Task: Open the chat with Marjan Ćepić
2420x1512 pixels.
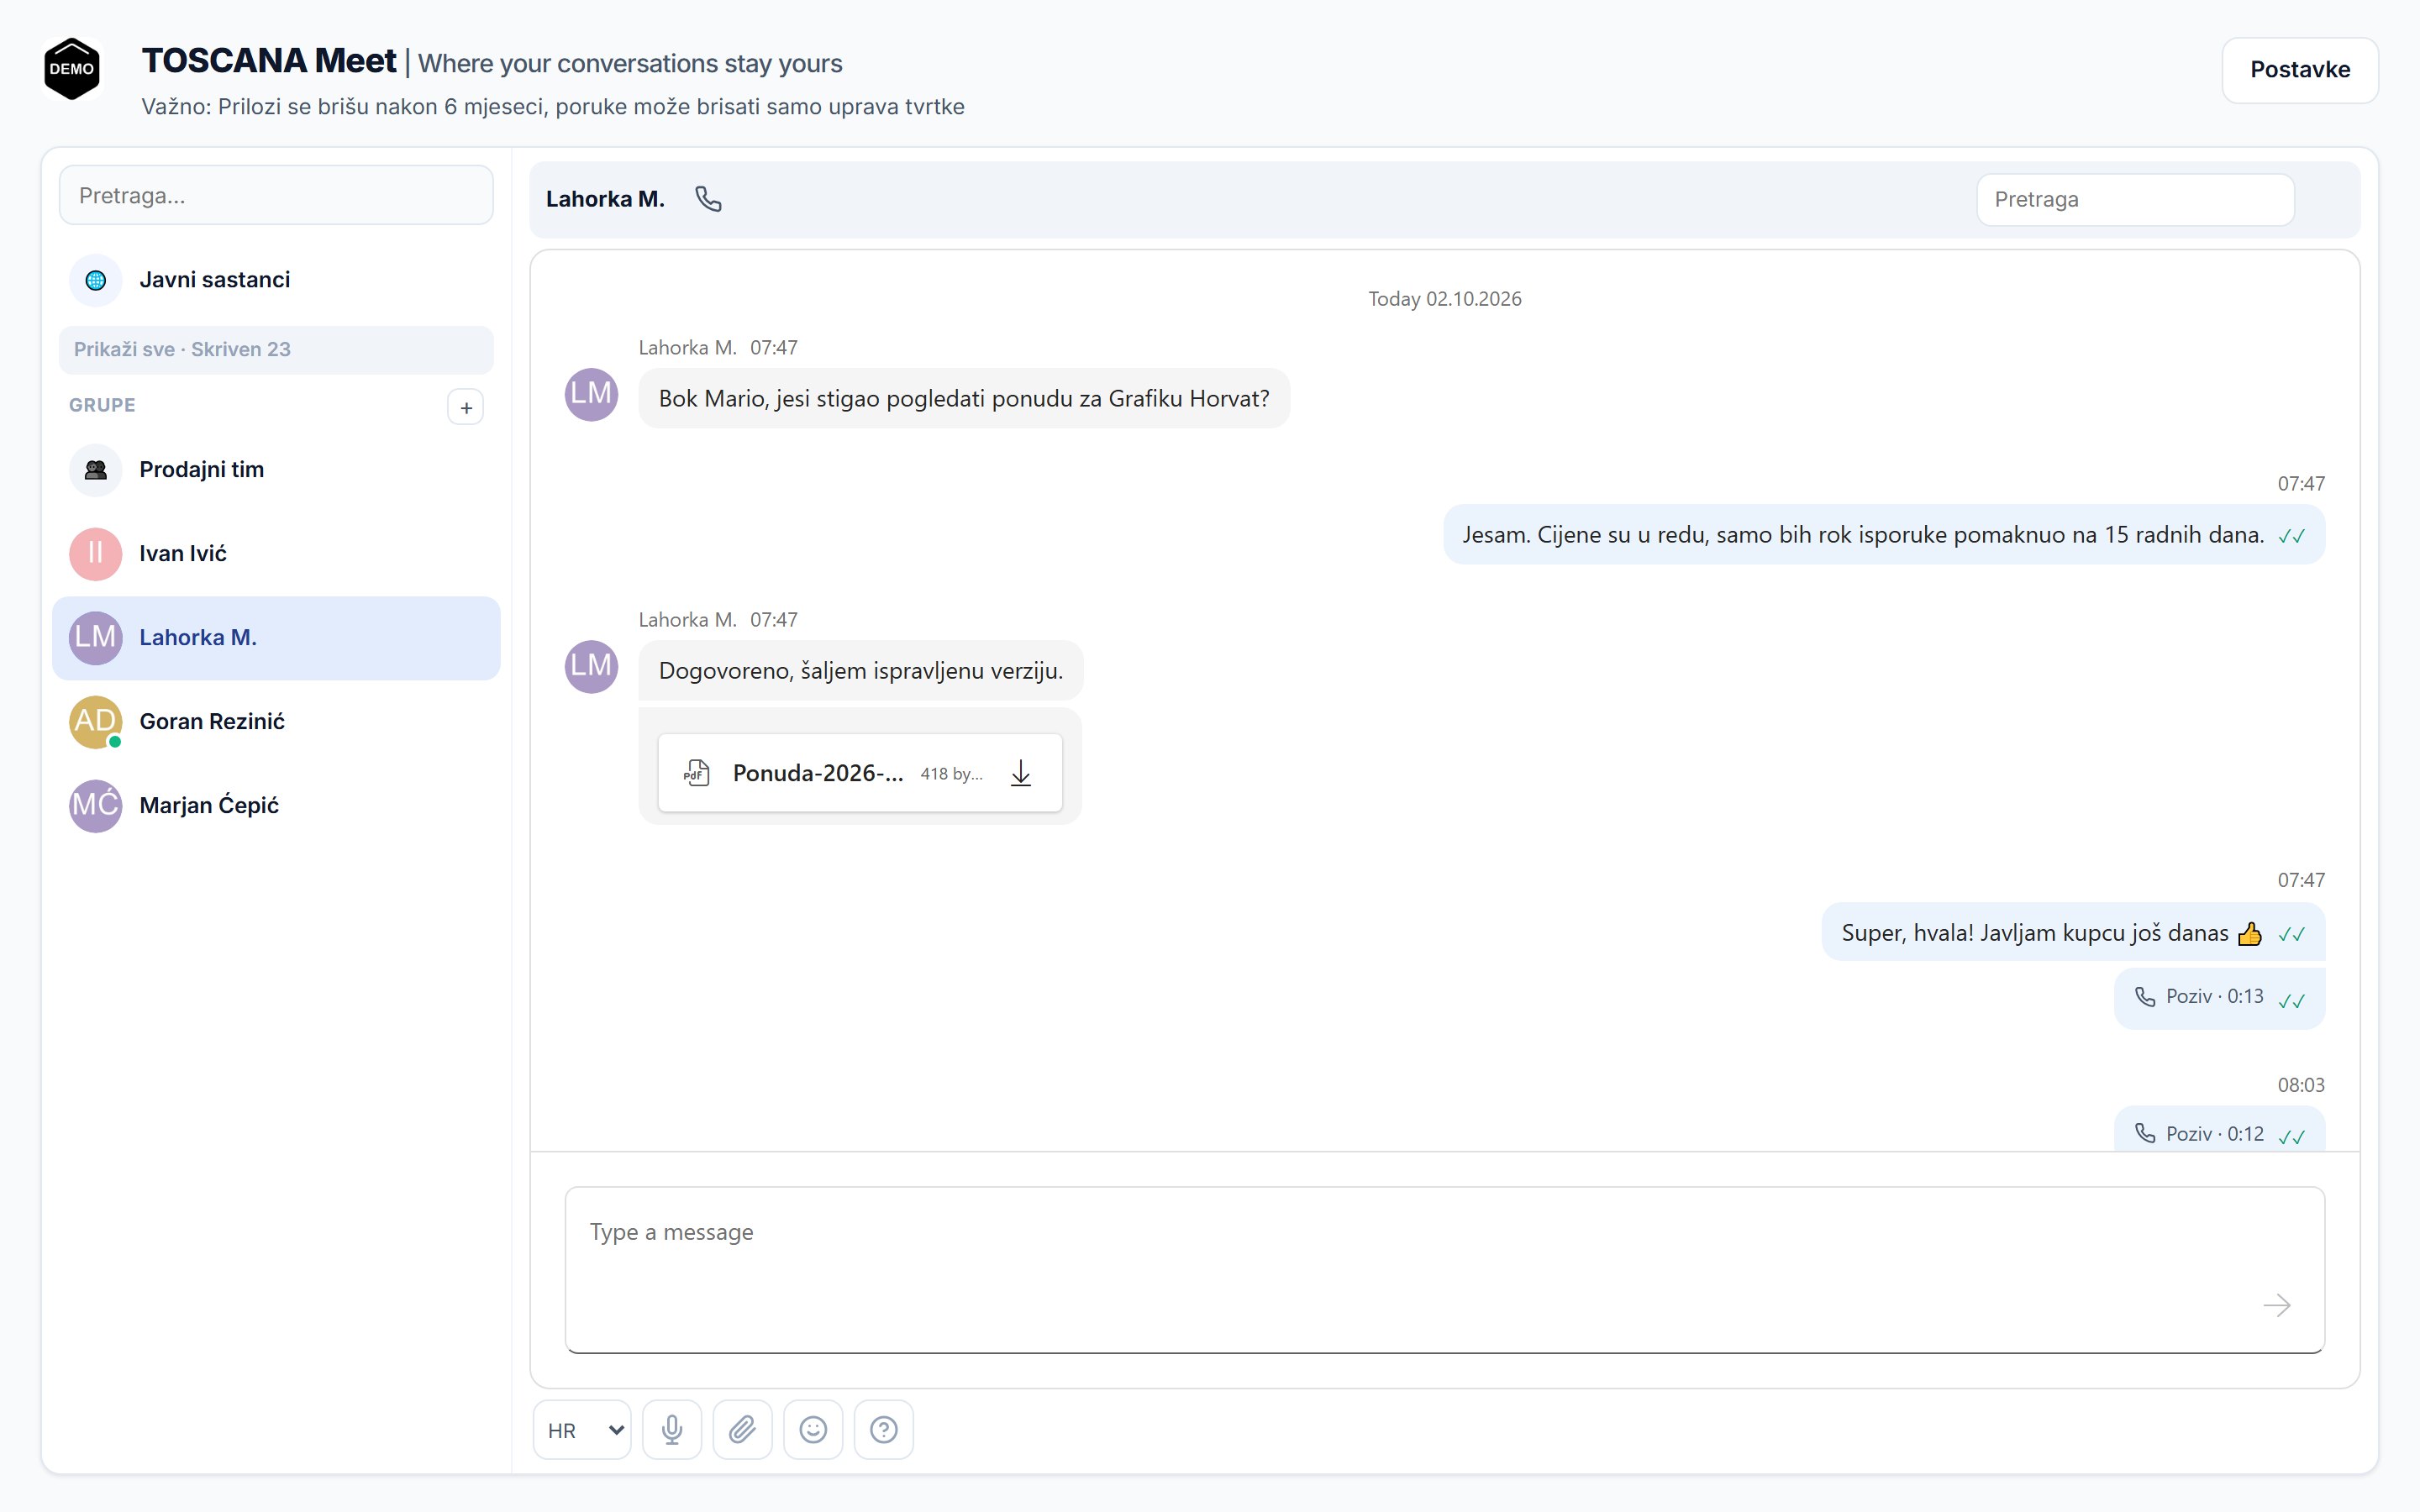Action: tap(276, 806)
